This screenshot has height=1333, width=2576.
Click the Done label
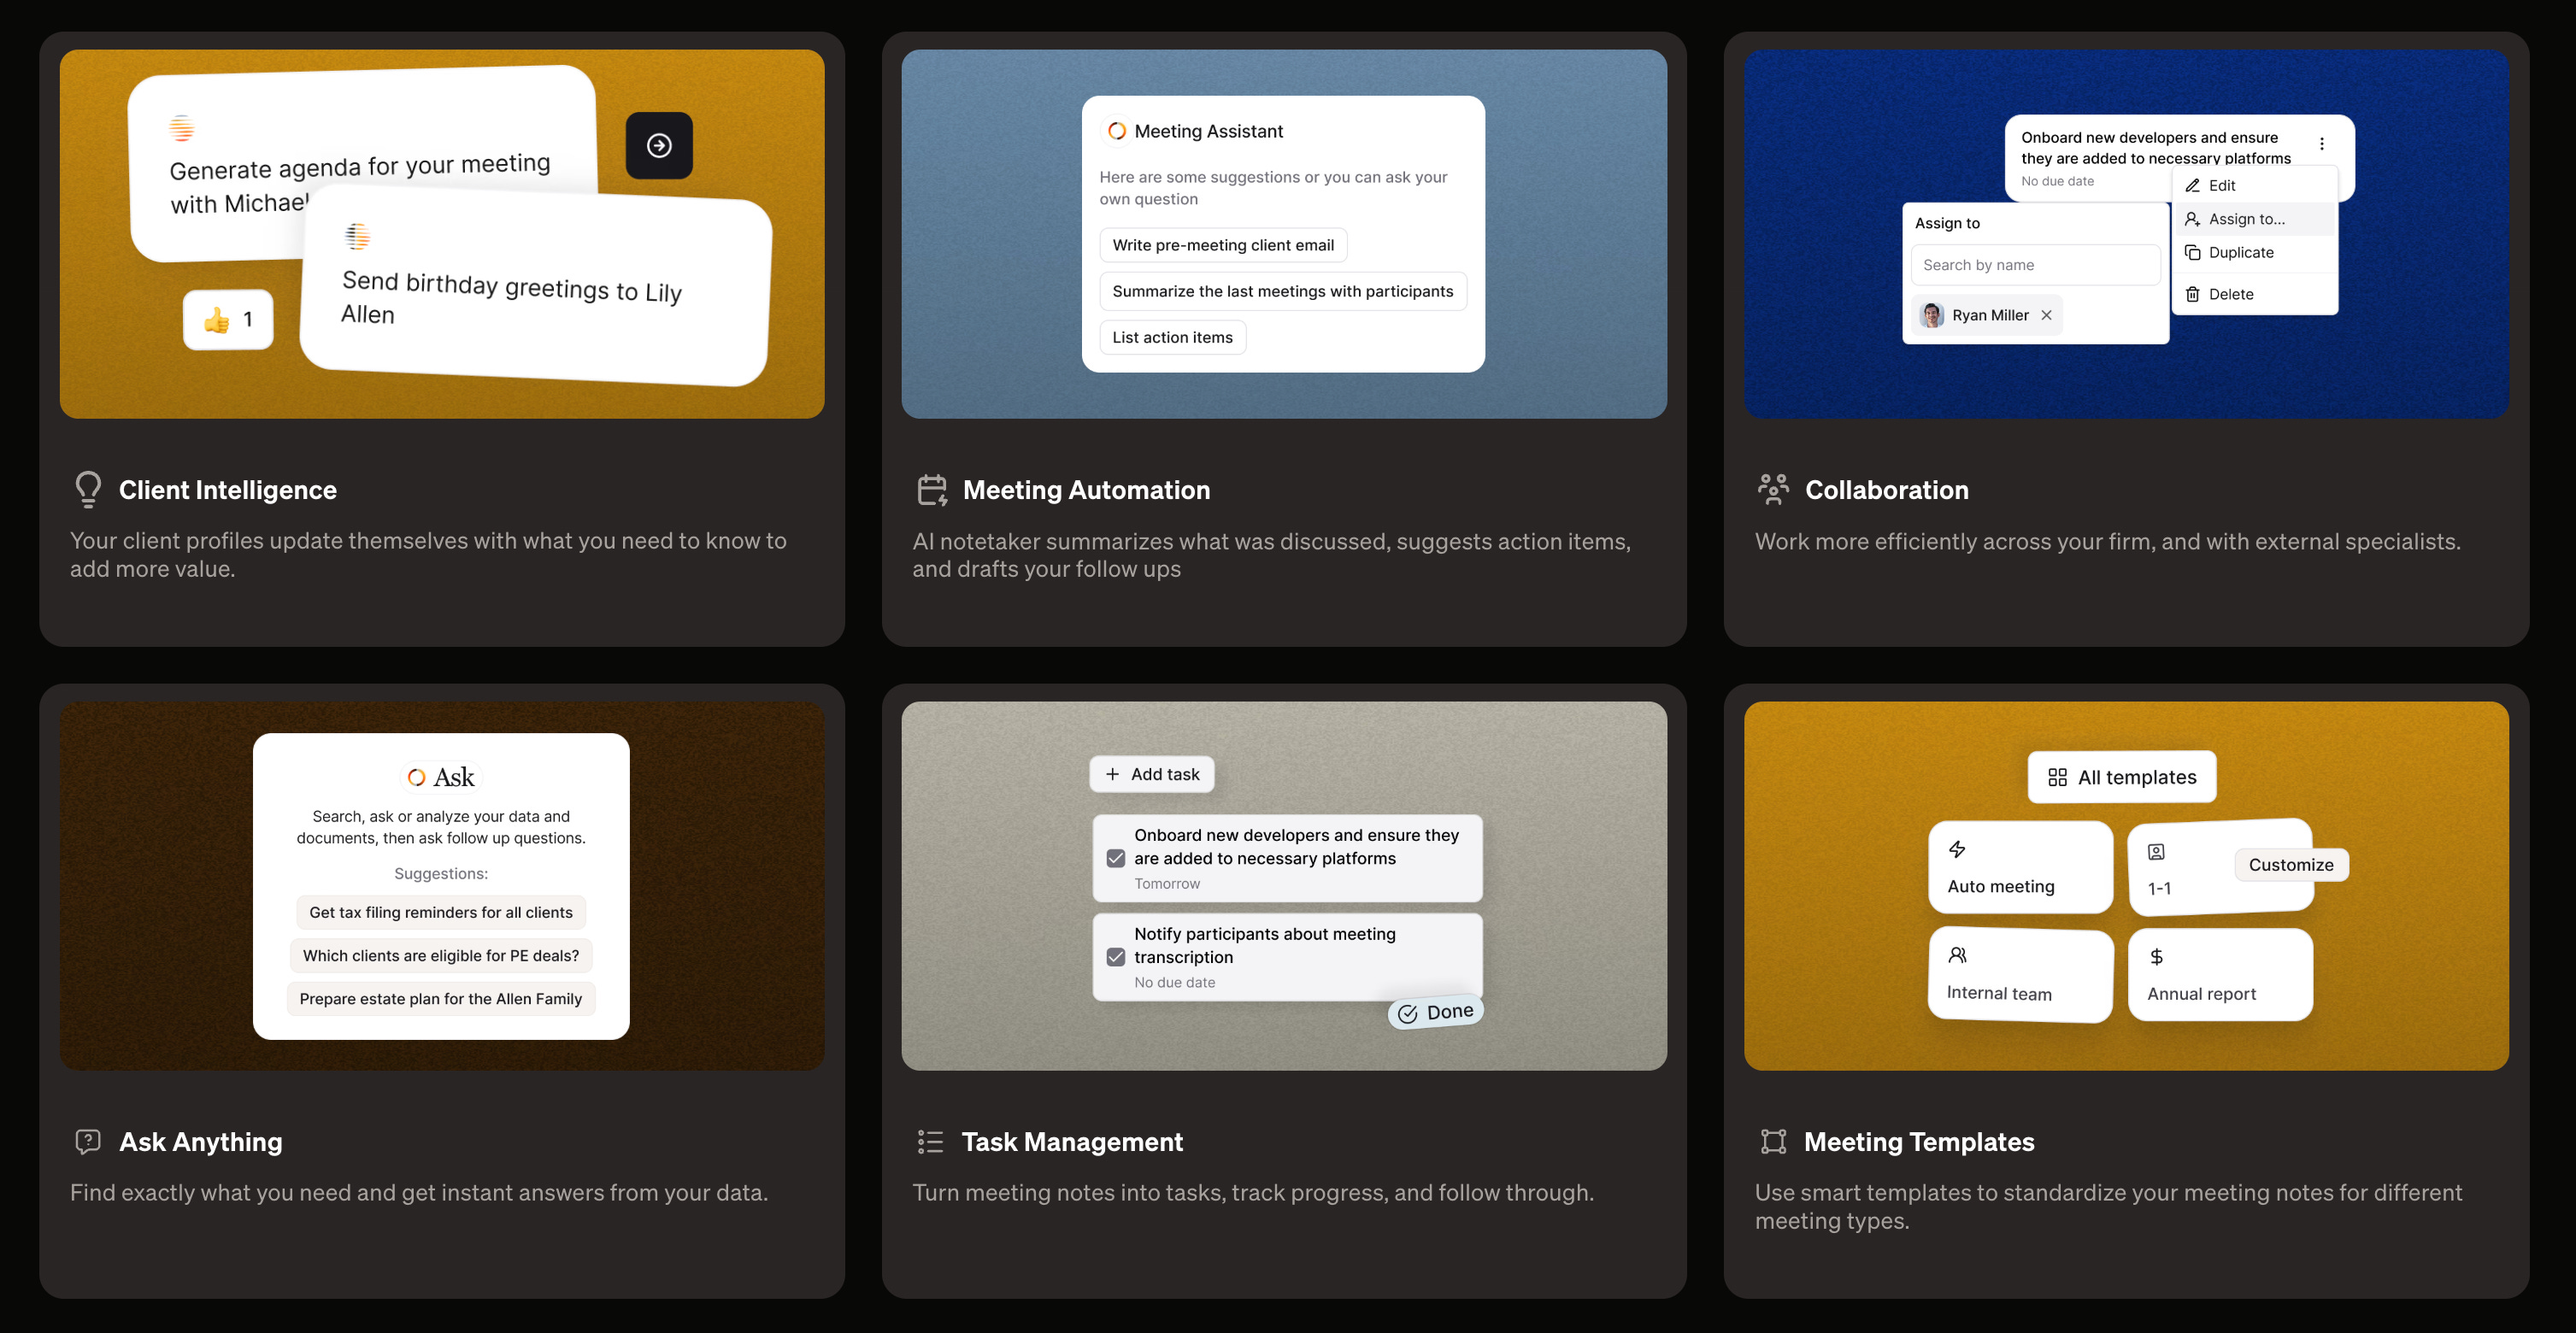[x=1449, y=1011]
